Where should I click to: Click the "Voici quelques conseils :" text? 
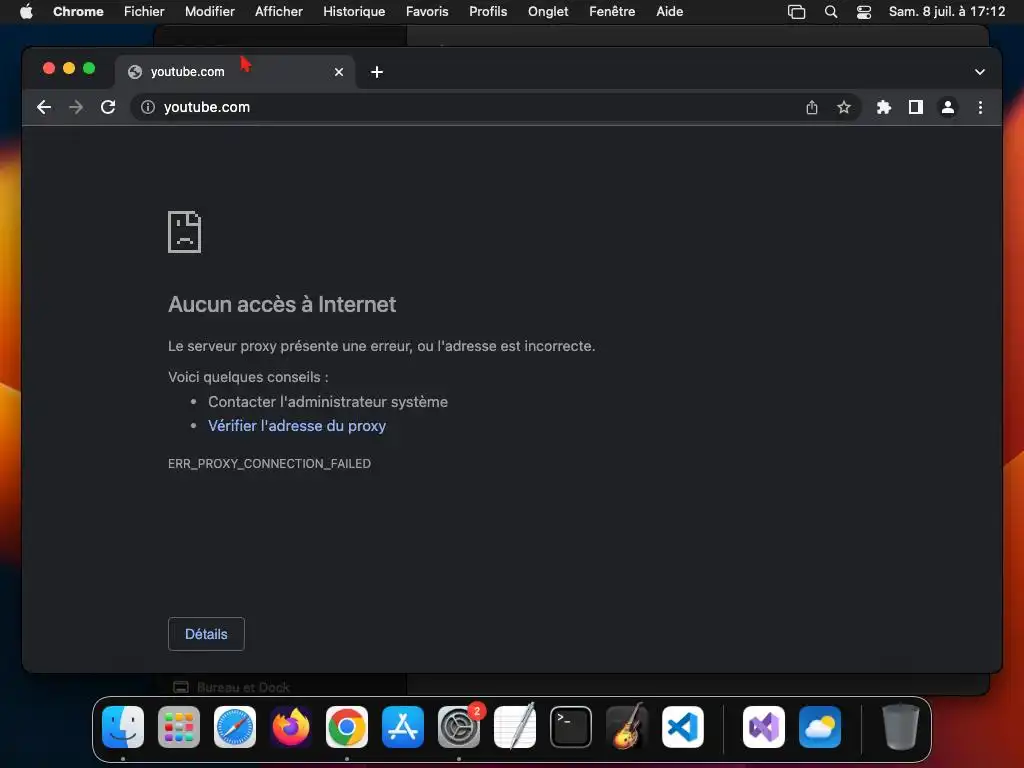click(x=248, y=377)
